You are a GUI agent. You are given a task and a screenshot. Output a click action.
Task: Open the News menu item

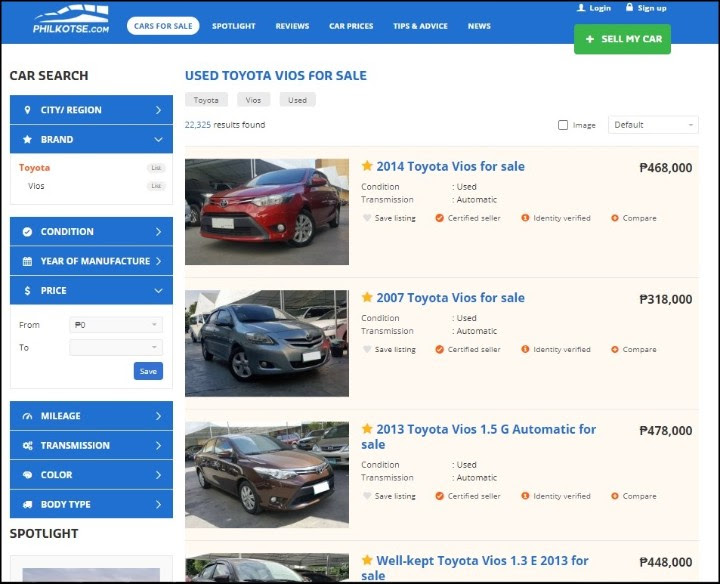coord(479,26)
